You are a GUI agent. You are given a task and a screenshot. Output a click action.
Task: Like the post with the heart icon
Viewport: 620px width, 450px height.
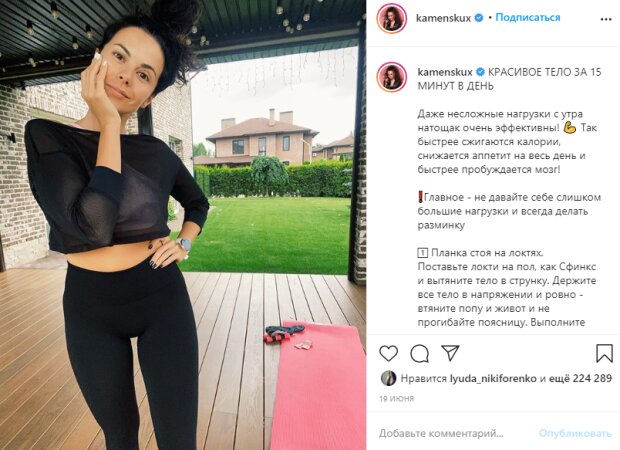click(x=388, y=353)
